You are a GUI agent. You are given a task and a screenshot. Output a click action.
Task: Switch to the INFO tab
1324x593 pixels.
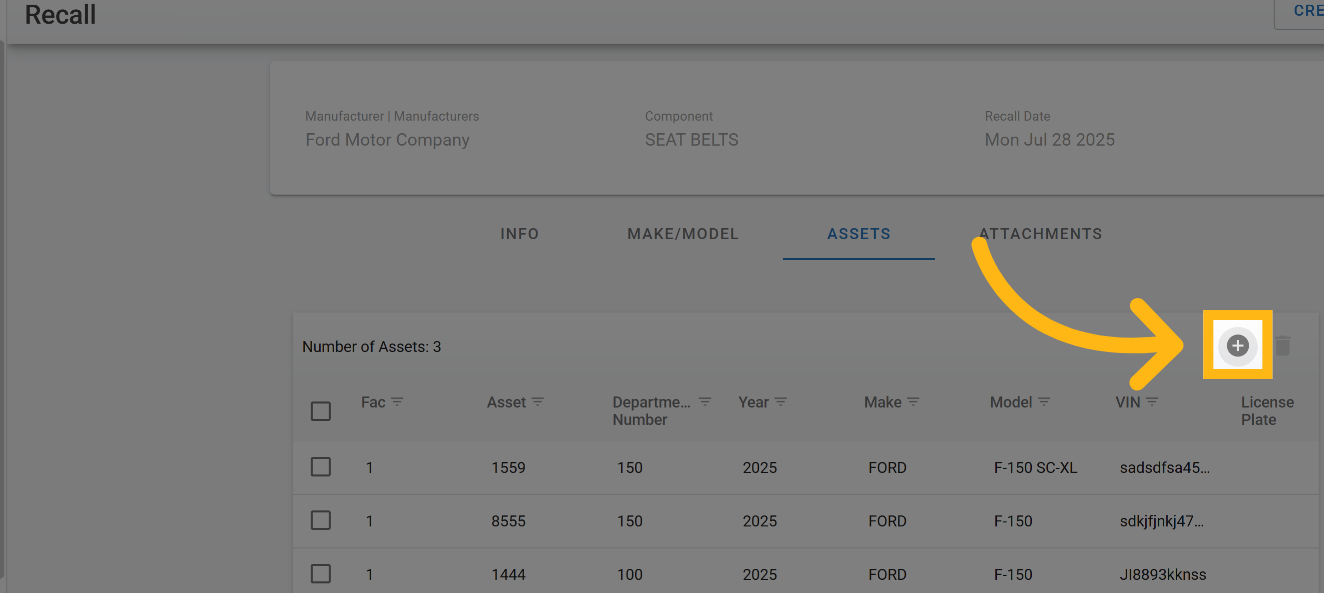[x=519, y=234]
